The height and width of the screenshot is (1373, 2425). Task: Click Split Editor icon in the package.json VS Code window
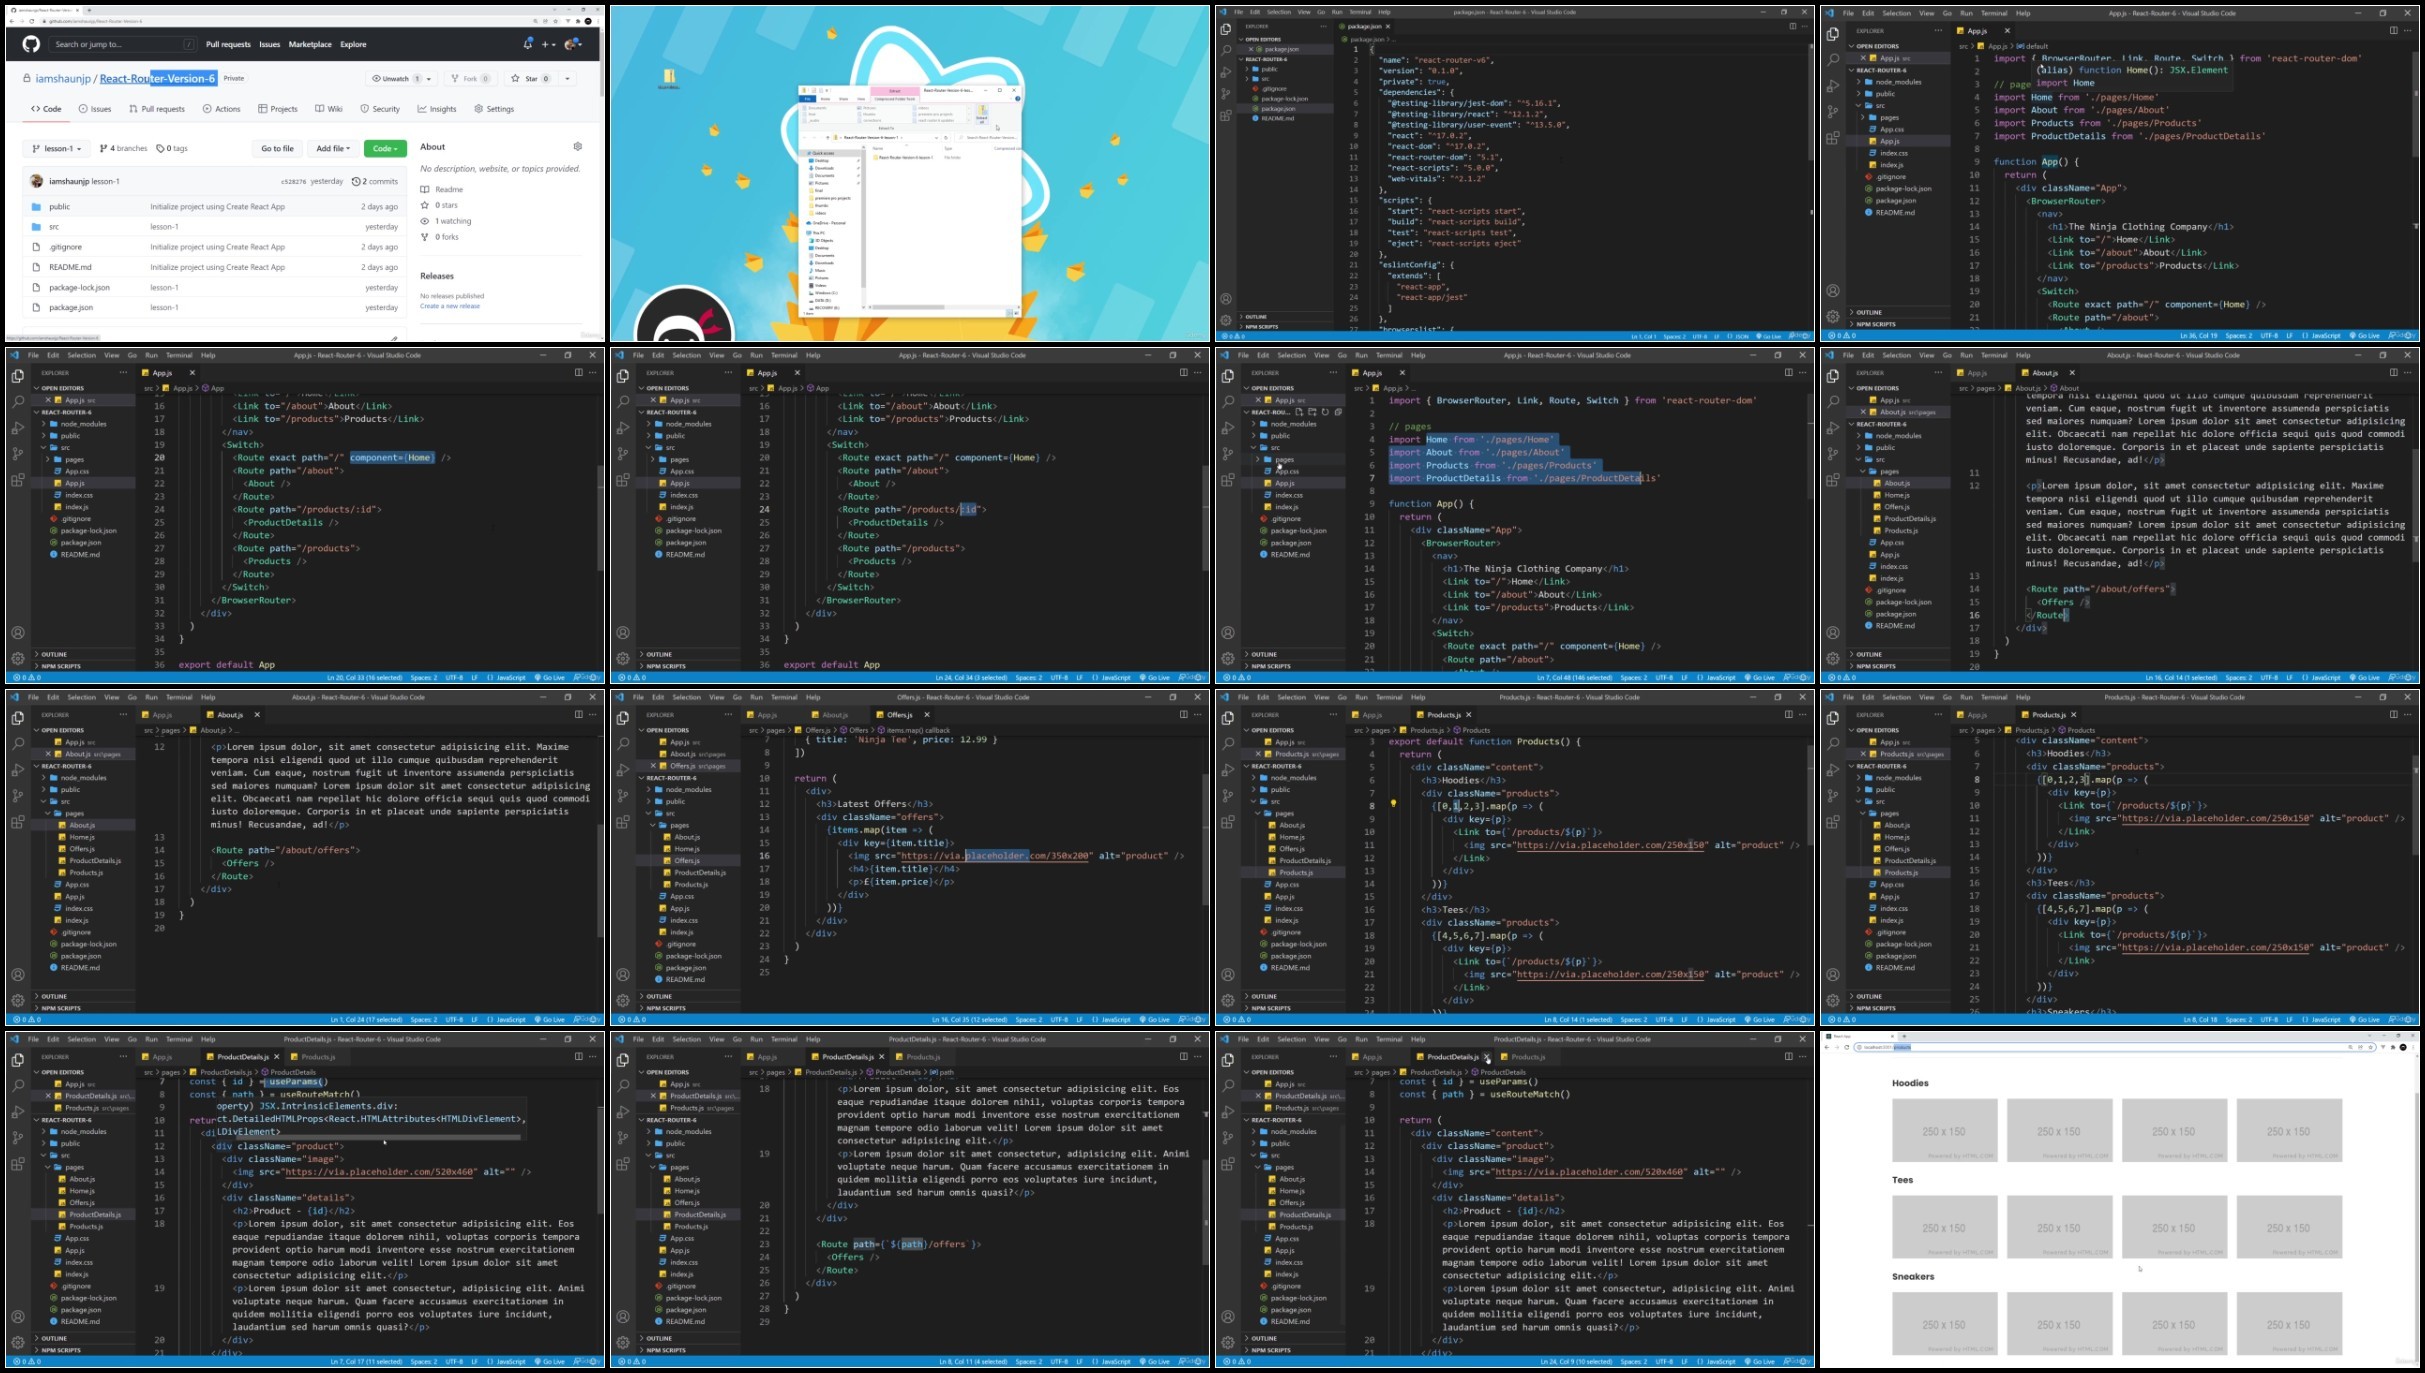tap(1791, 26)
